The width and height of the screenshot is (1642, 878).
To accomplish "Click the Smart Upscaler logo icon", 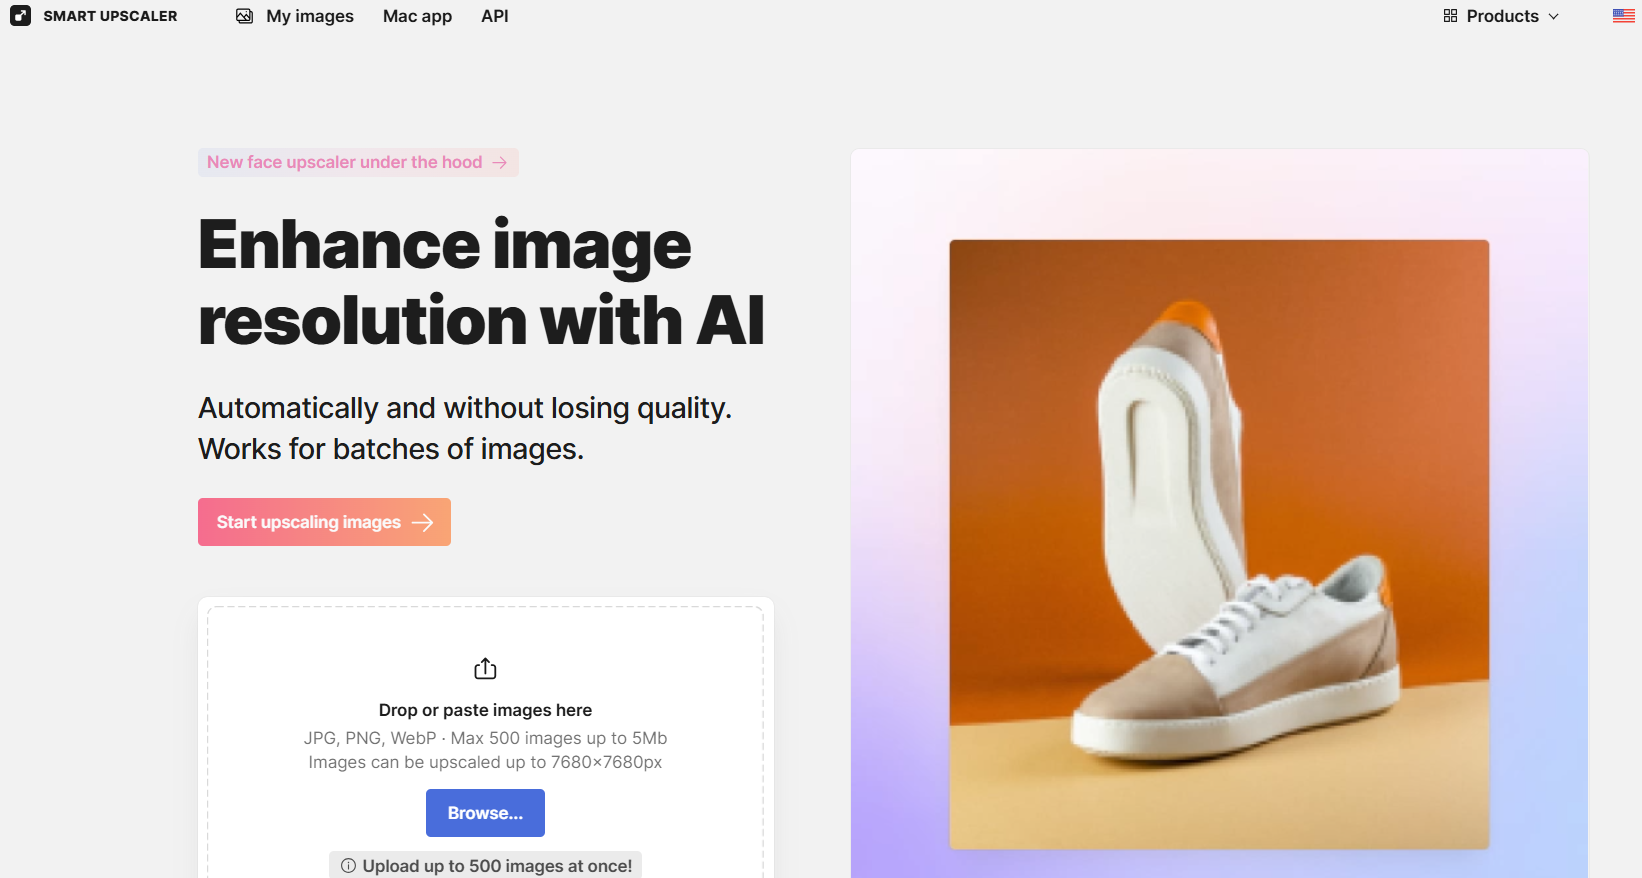I will tap(20, 16).
